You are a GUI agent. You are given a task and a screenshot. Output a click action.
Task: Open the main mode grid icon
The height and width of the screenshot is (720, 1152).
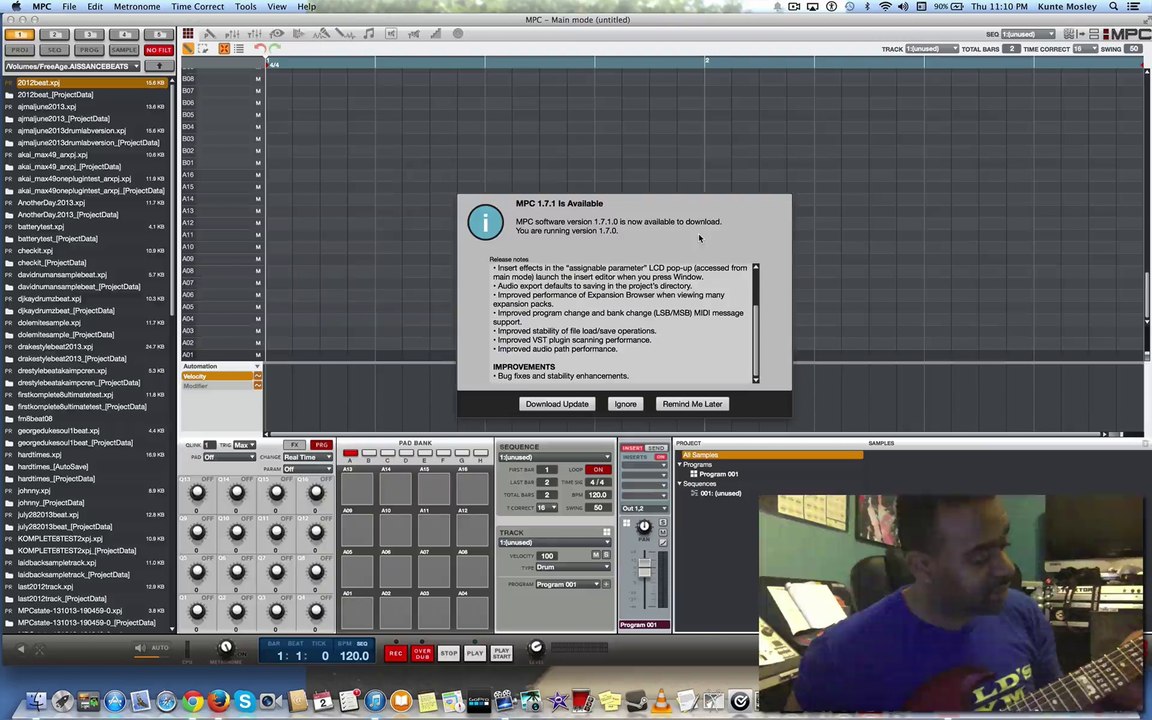pos(188,34)
